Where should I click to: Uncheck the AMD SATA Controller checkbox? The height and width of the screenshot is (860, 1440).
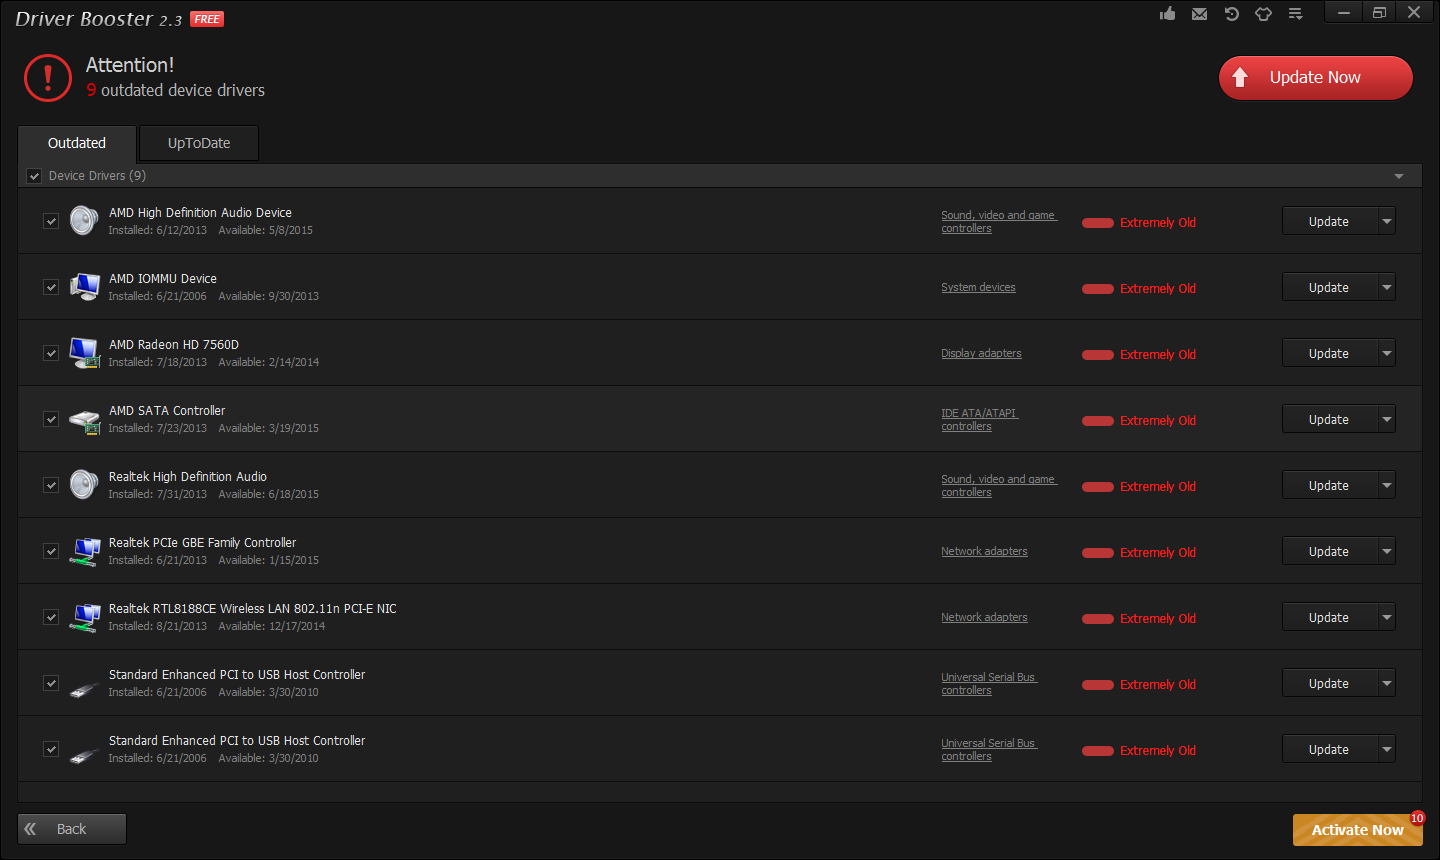tap(51, 419)
